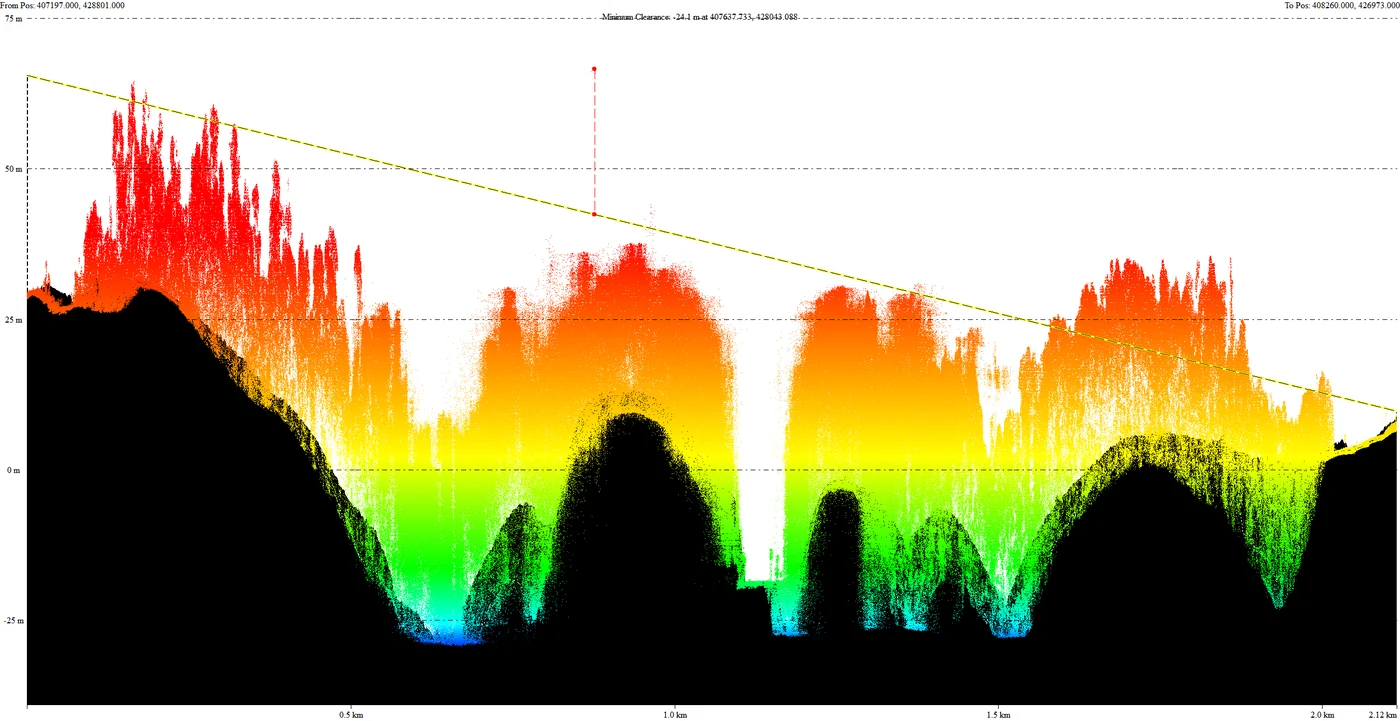Click the '1.0 km' distance axis label
Image resolution: width=1400 pixels, height=721 pixels.
[675, 715]
